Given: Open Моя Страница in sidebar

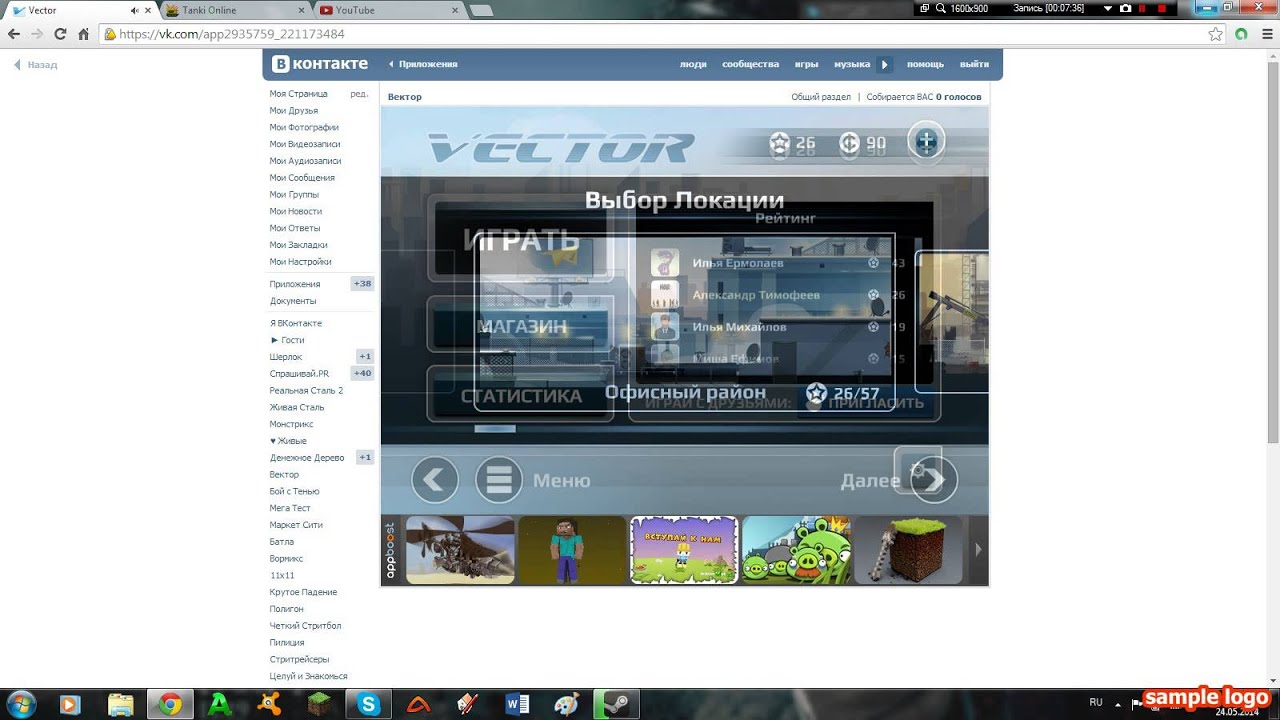Looking at the screenshot, I should point(298,94).
